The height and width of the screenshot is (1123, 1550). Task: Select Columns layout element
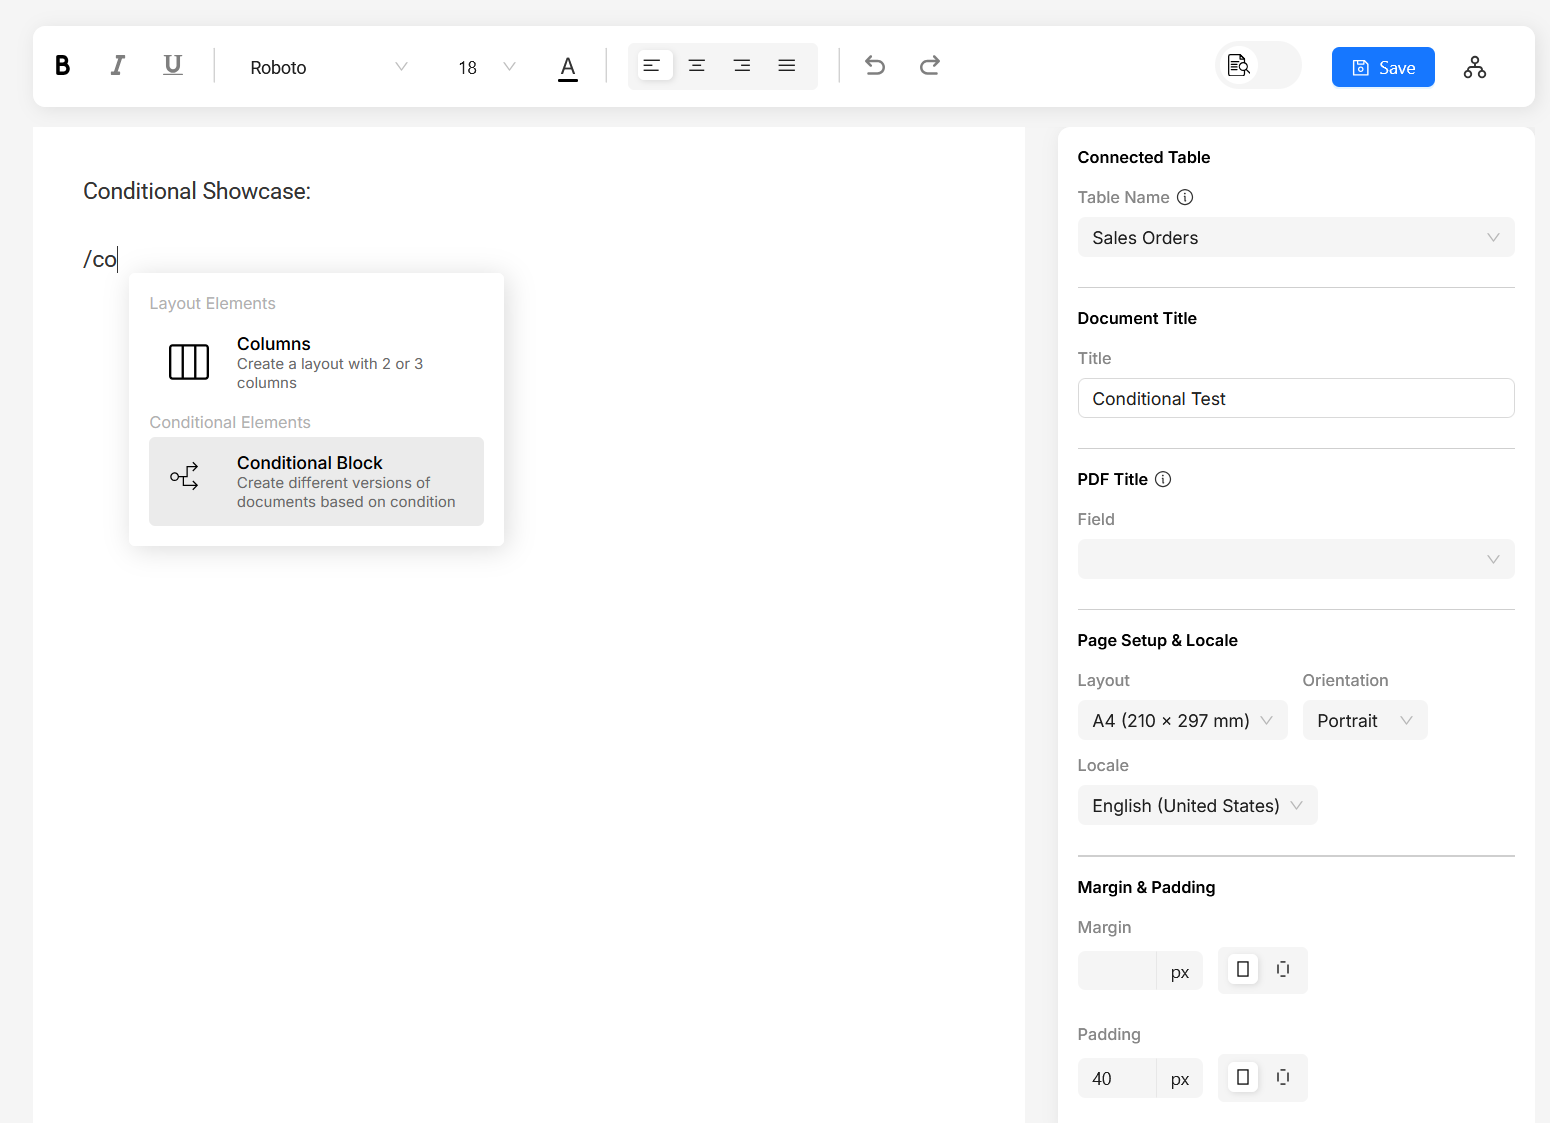pyautogui.click(x=316, y=362)
